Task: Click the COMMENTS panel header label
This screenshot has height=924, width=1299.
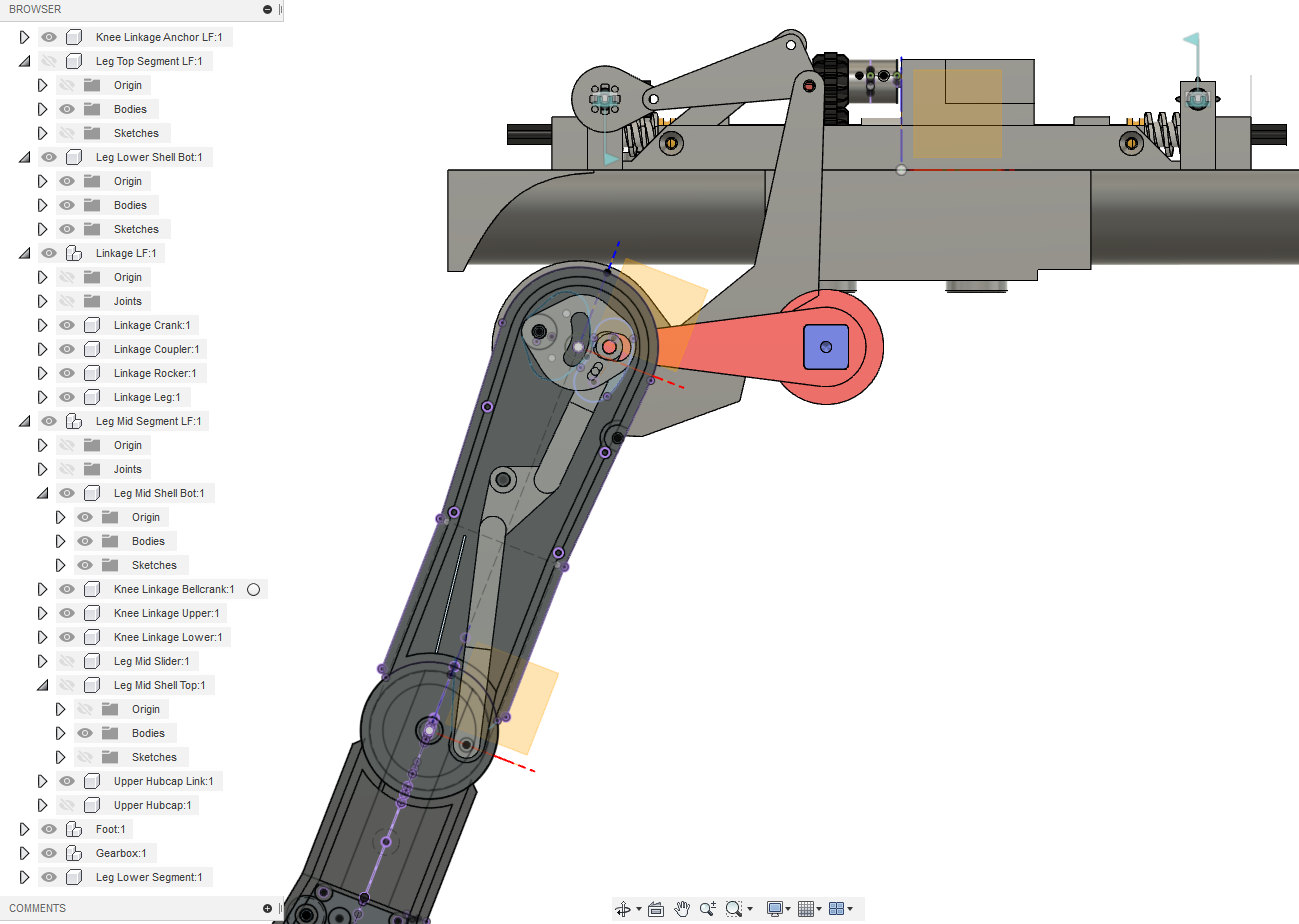Action: pyautogui.click(x=38, y=908)
